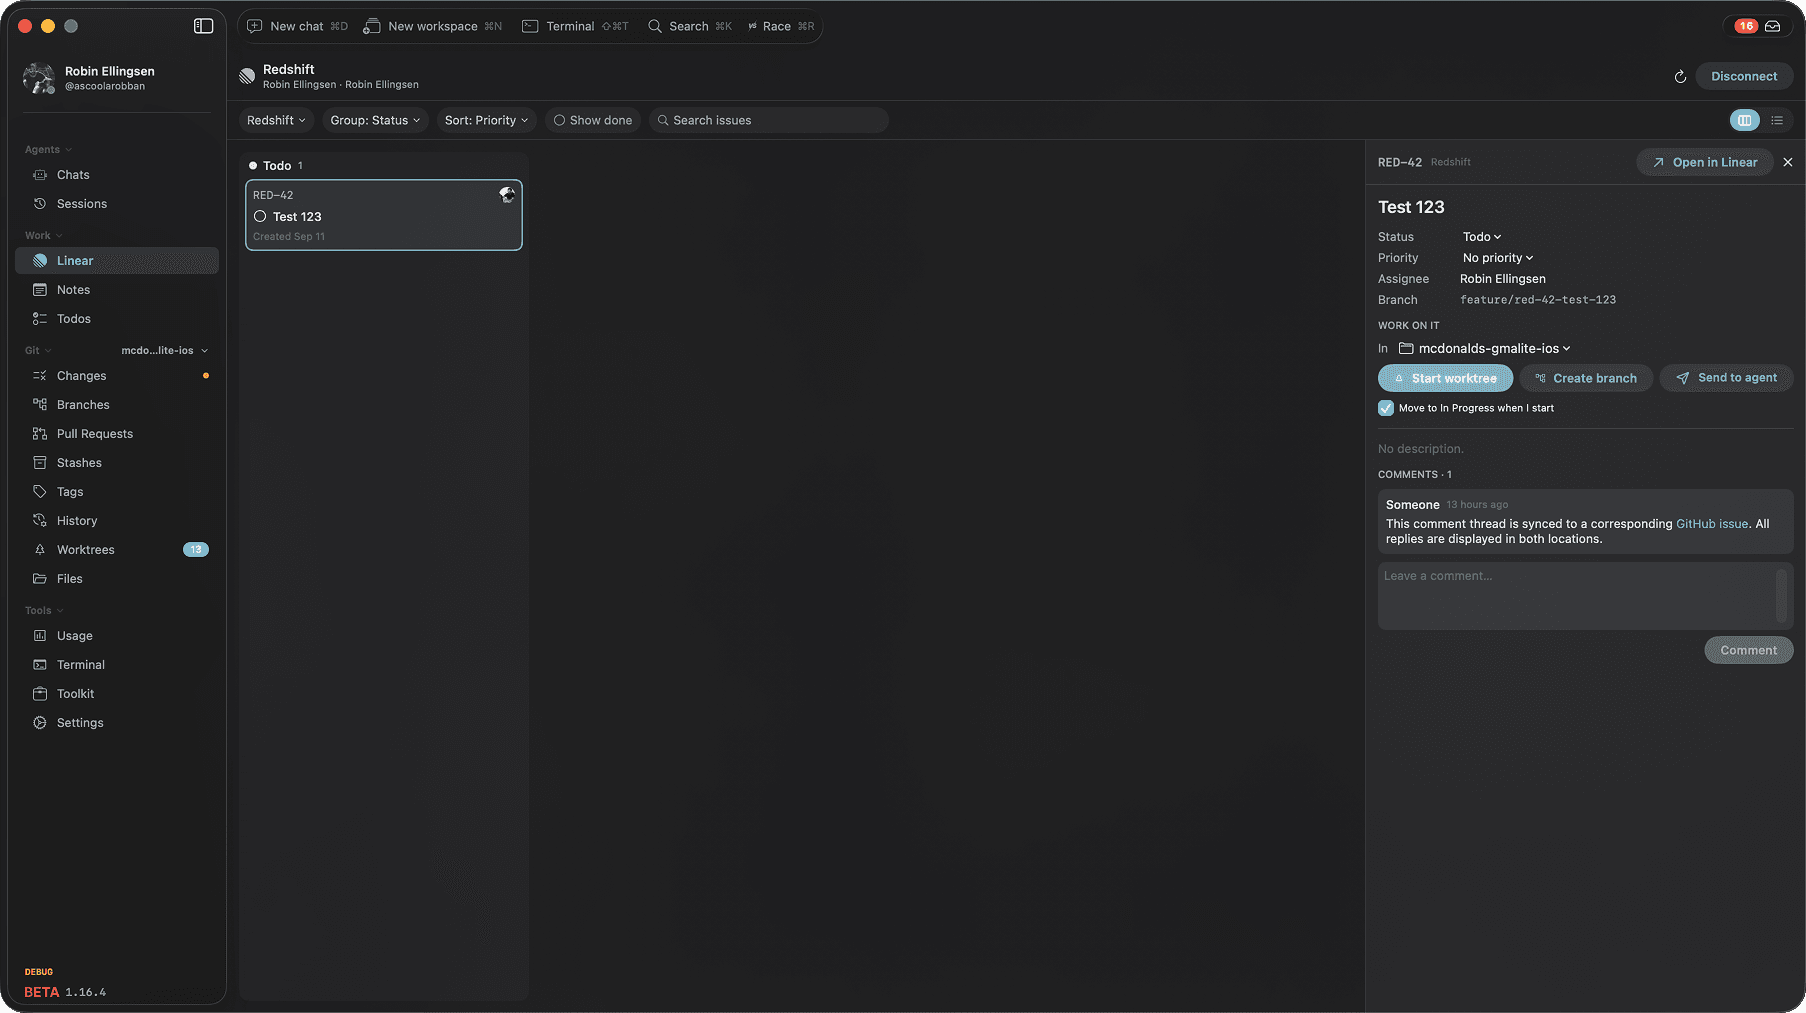This screenshot has width=1806, height=1013.
Task: Send issue to agent
Action: click(x=1726, y=378)
